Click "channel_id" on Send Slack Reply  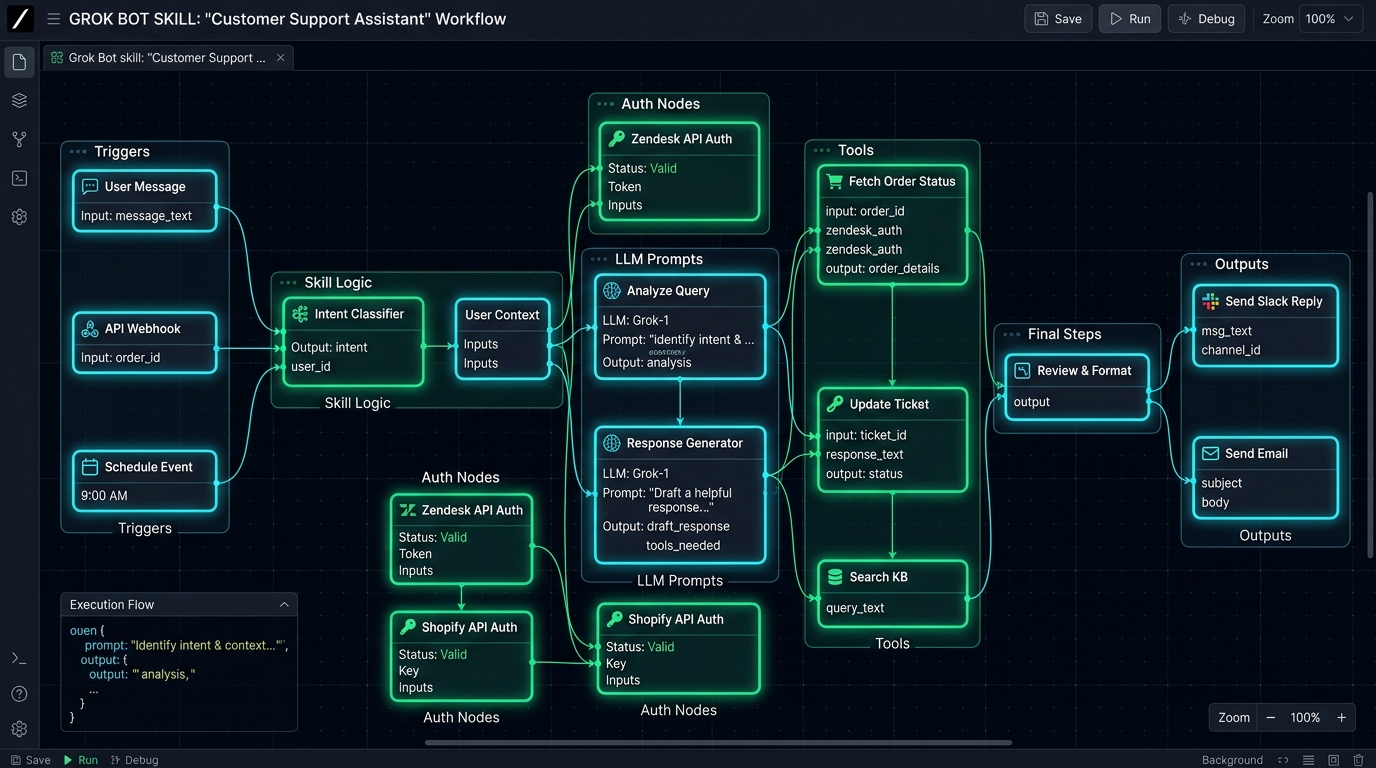pos(1231,350)
